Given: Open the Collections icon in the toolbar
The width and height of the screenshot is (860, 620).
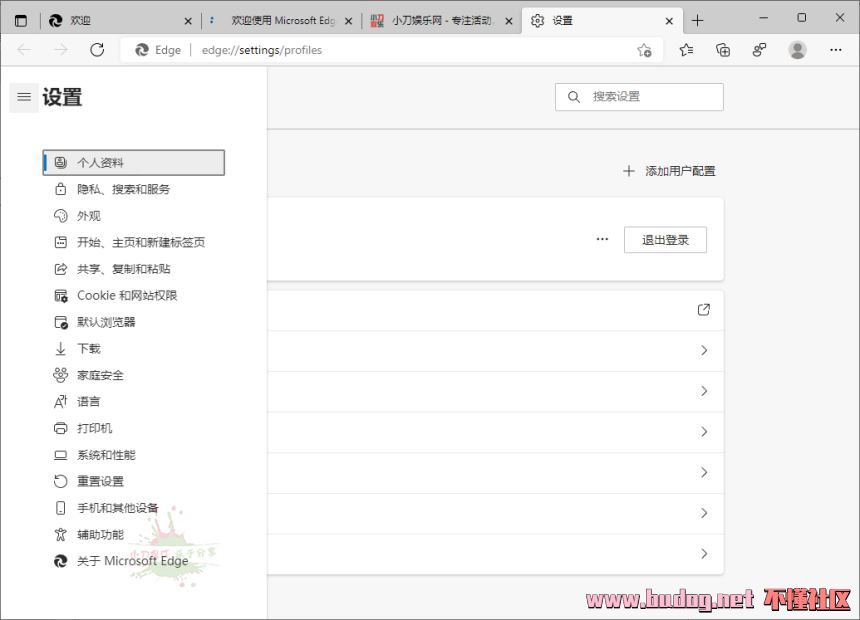Looking at the screenshot, I should pos(722,49).
